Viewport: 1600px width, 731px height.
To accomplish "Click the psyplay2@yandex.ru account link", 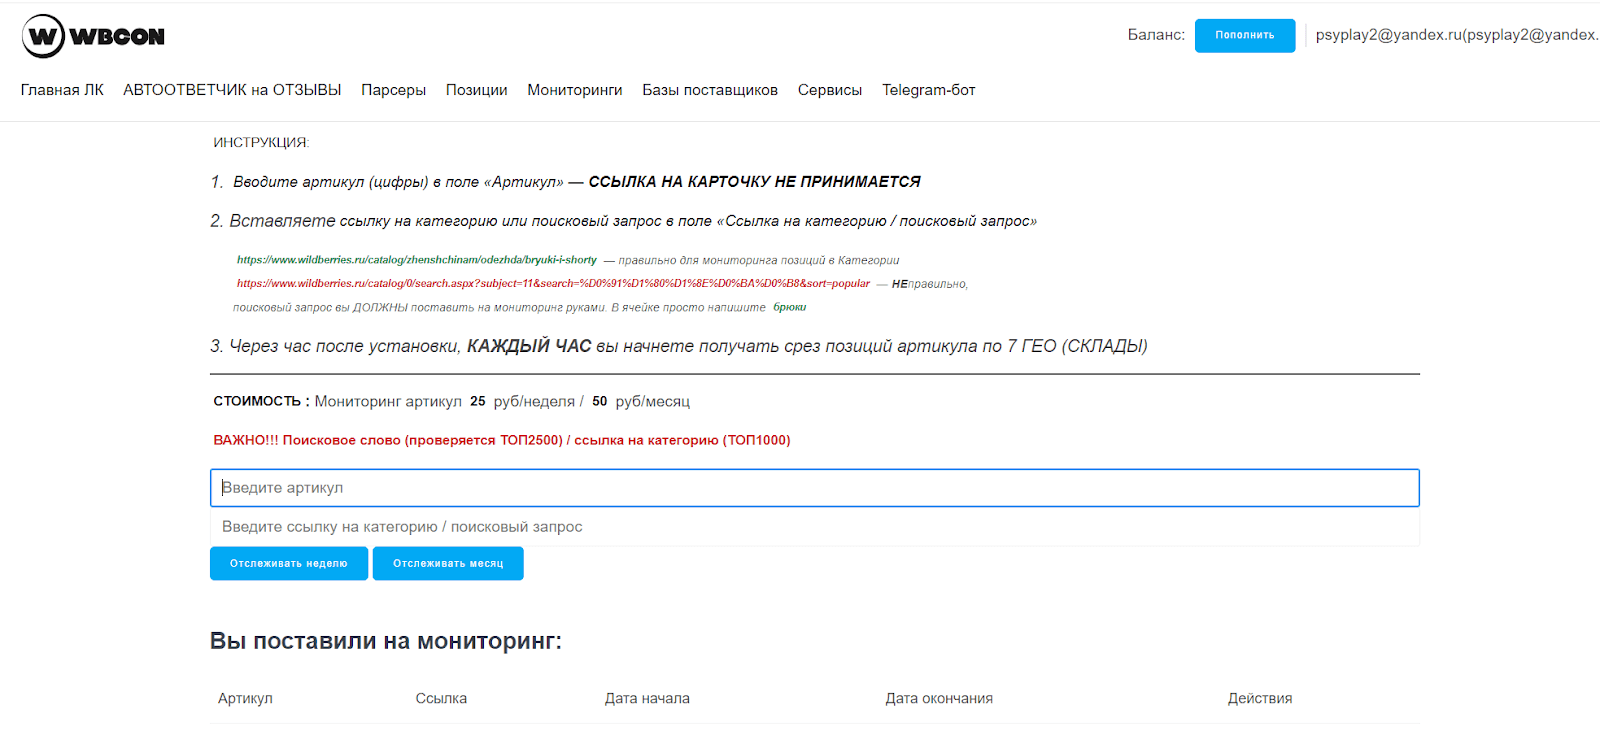I will pos(1455,35).
